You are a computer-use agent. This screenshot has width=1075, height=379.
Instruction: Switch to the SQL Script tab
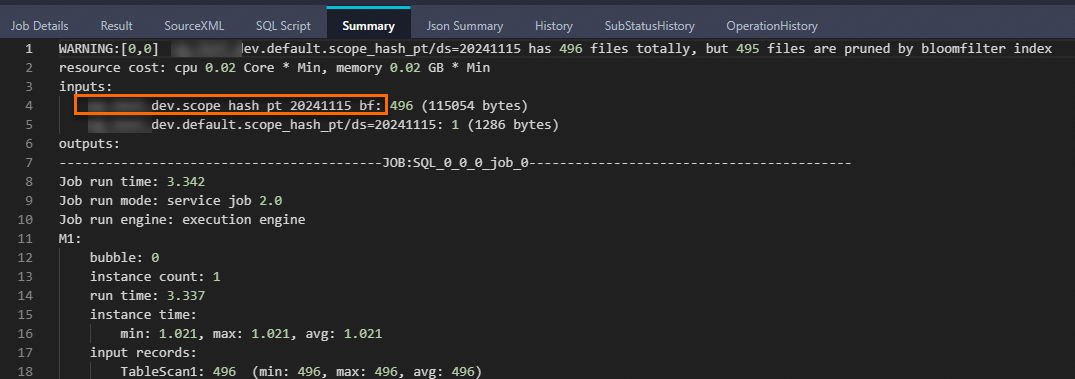point(283,26)
